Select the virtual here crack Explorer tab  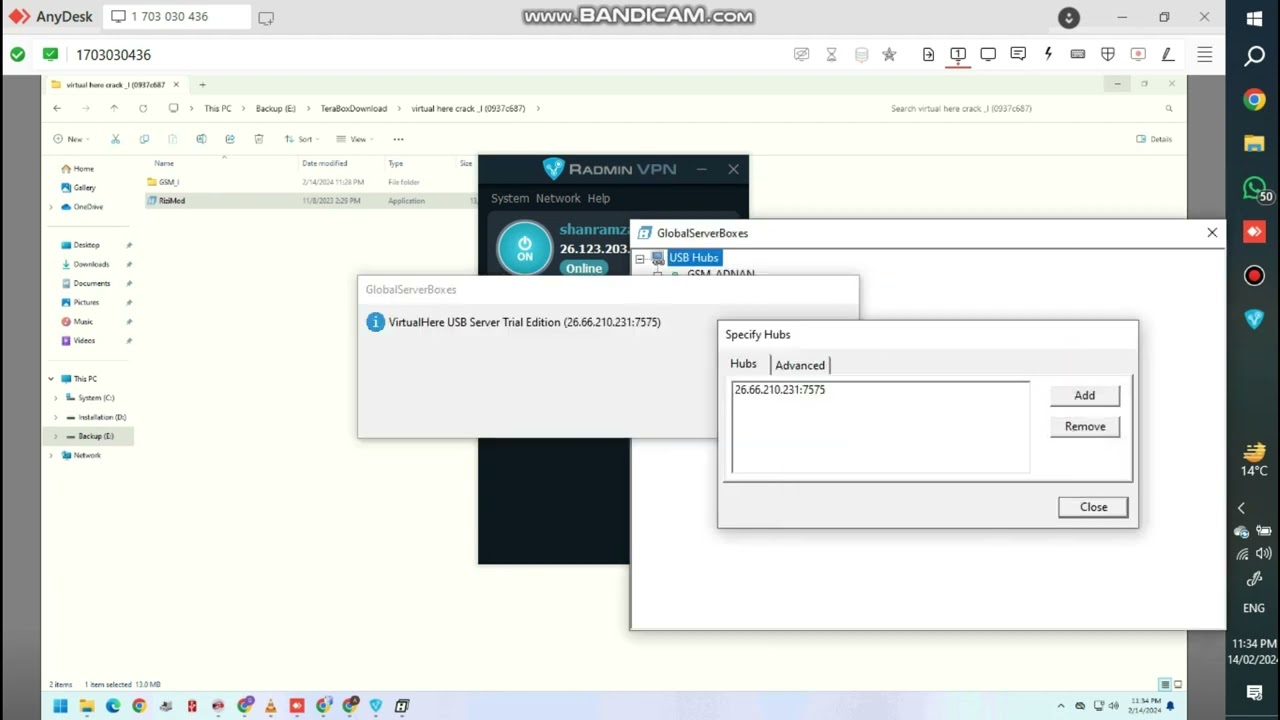(116, 85)
